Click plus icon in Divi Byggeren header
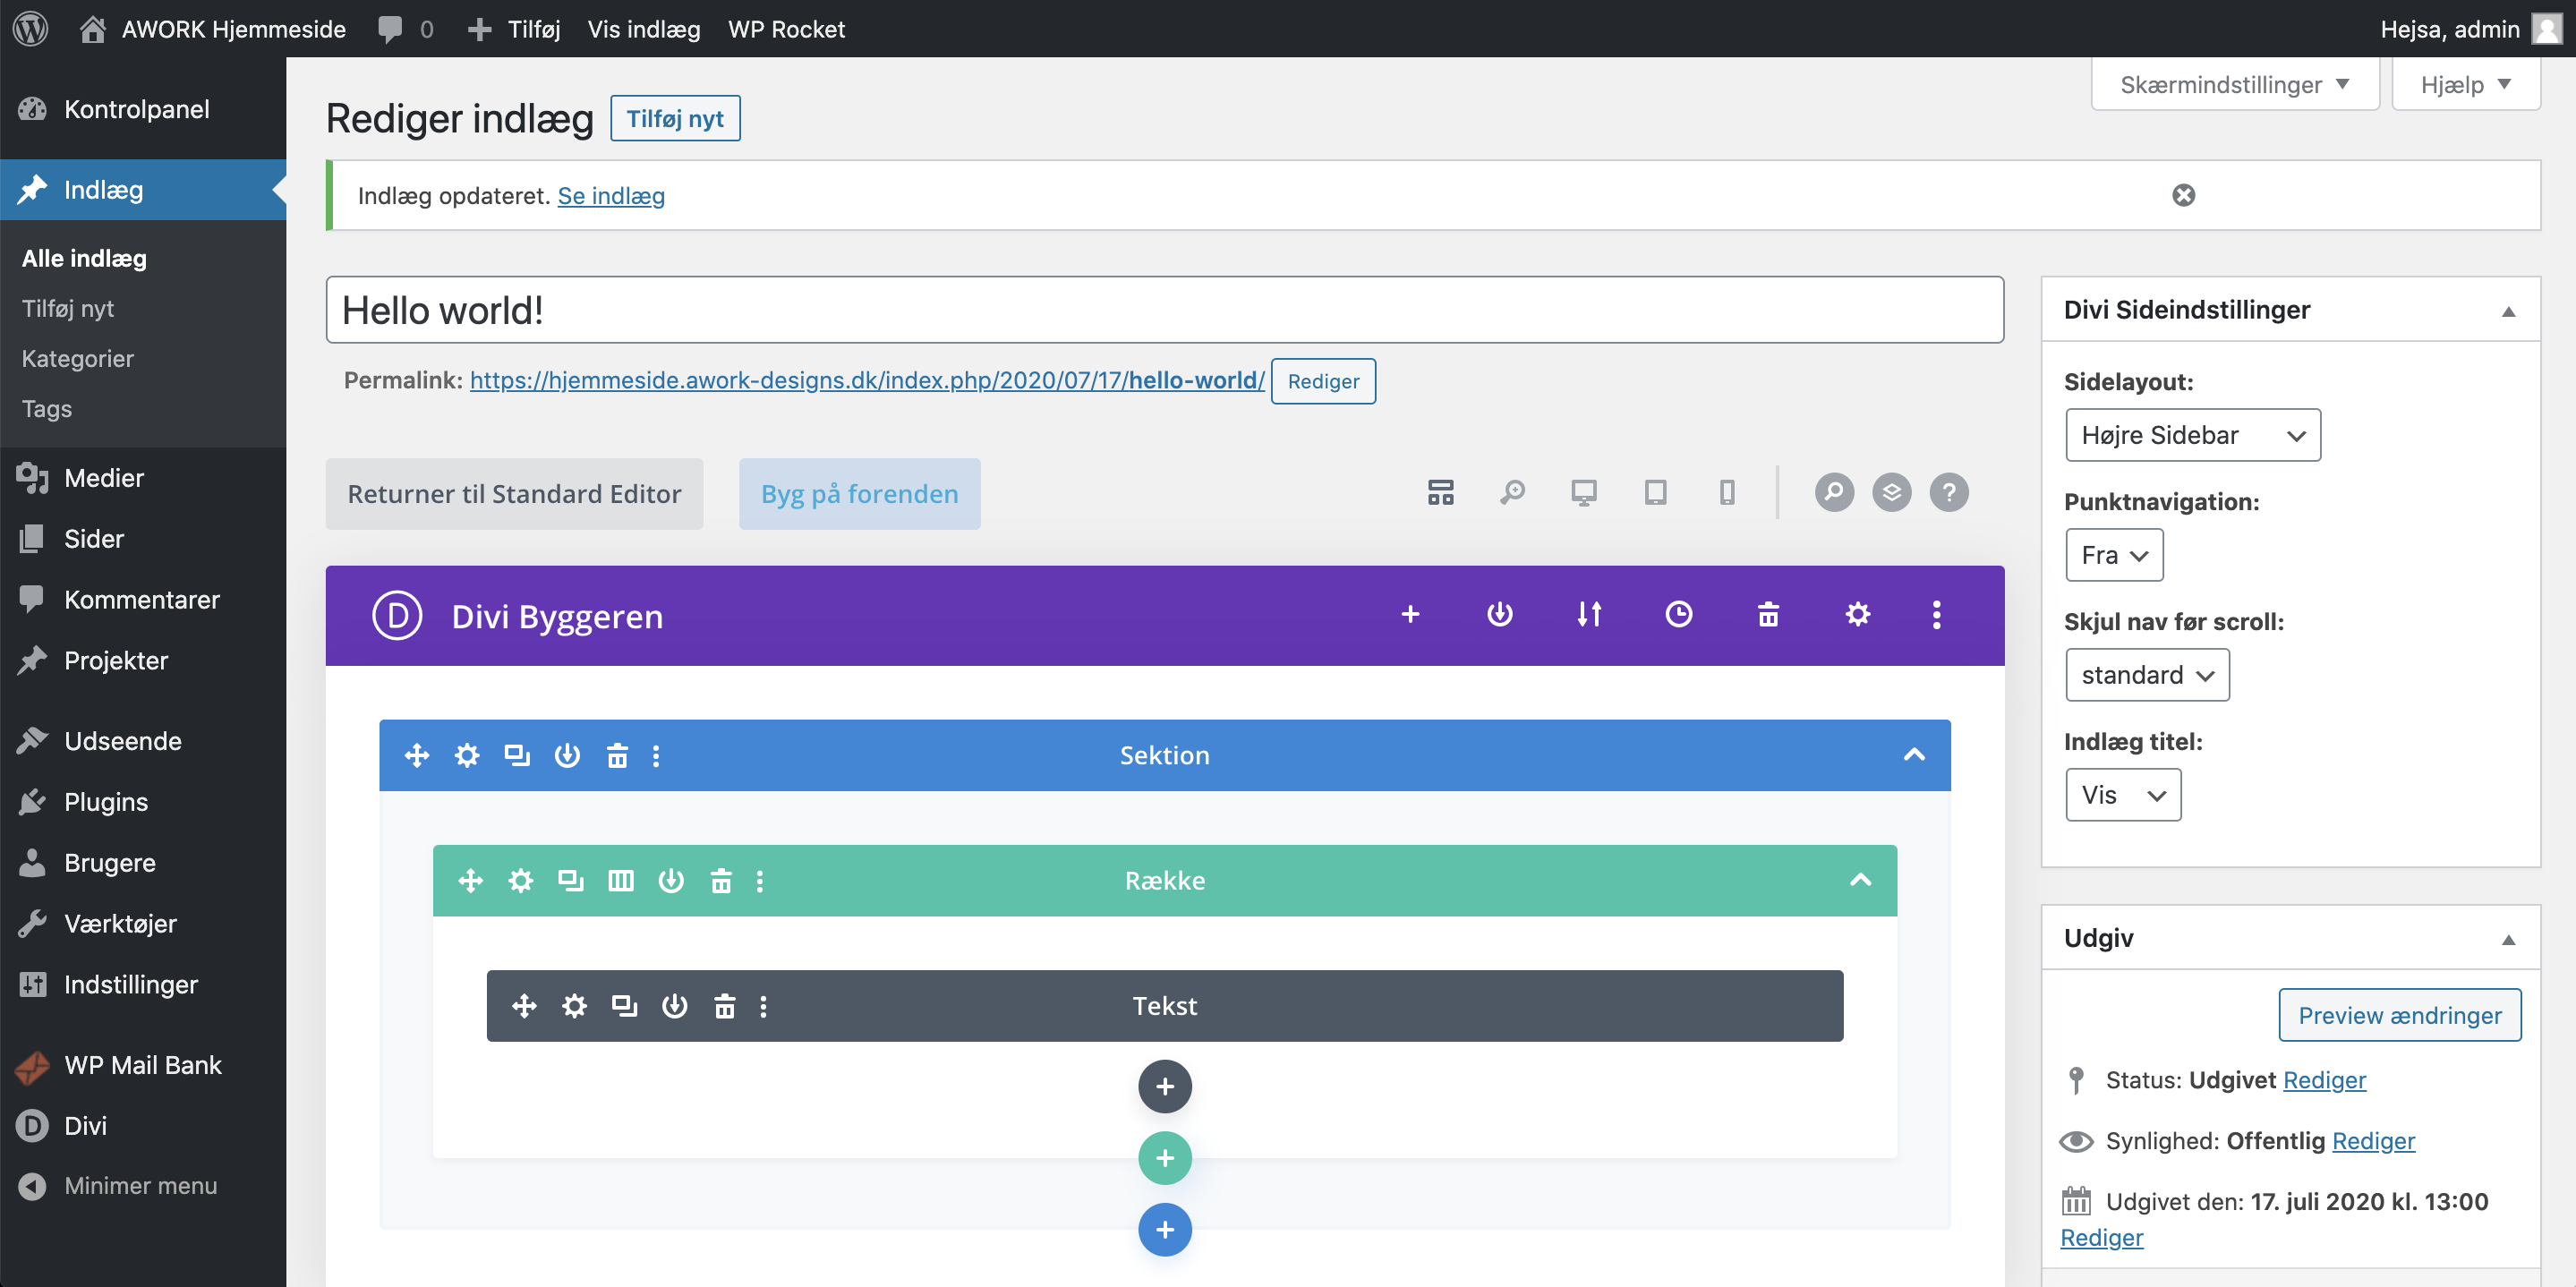The height and width of the screenshot is (1287, 2576). (x=1410, y=614)
